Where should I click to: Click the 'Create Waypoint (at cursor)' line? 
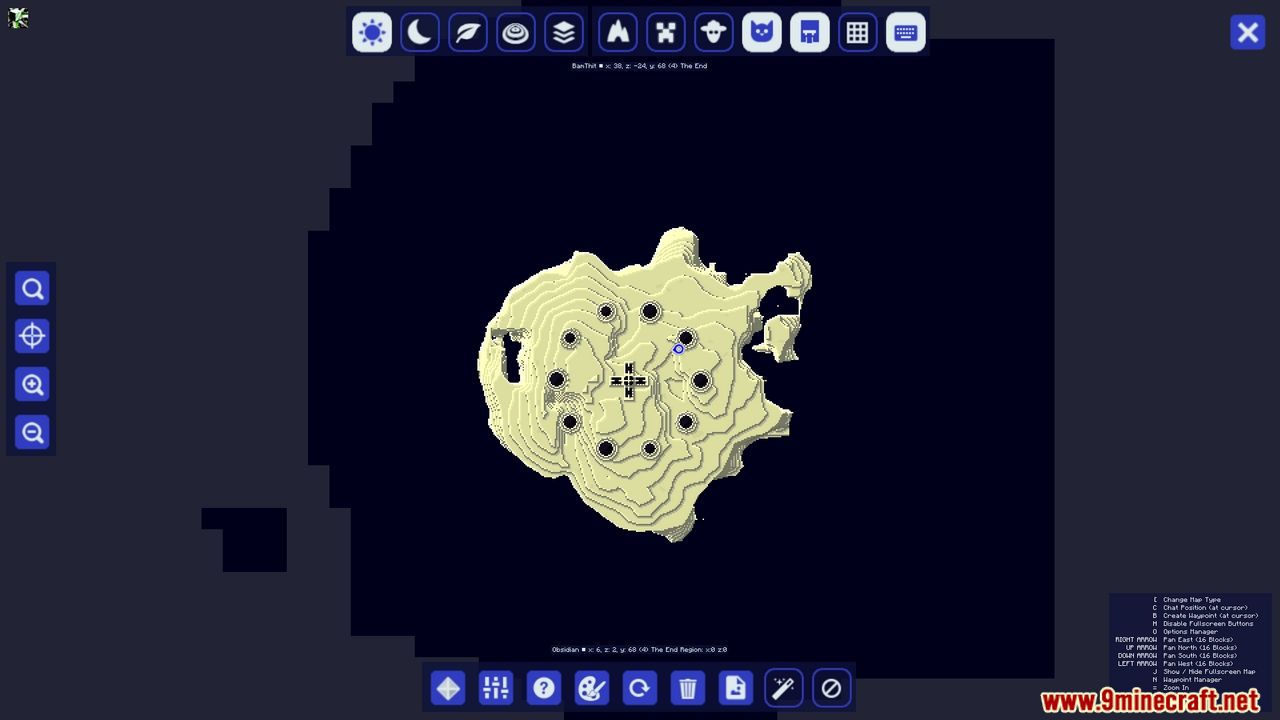click(x=1210, y=616)
